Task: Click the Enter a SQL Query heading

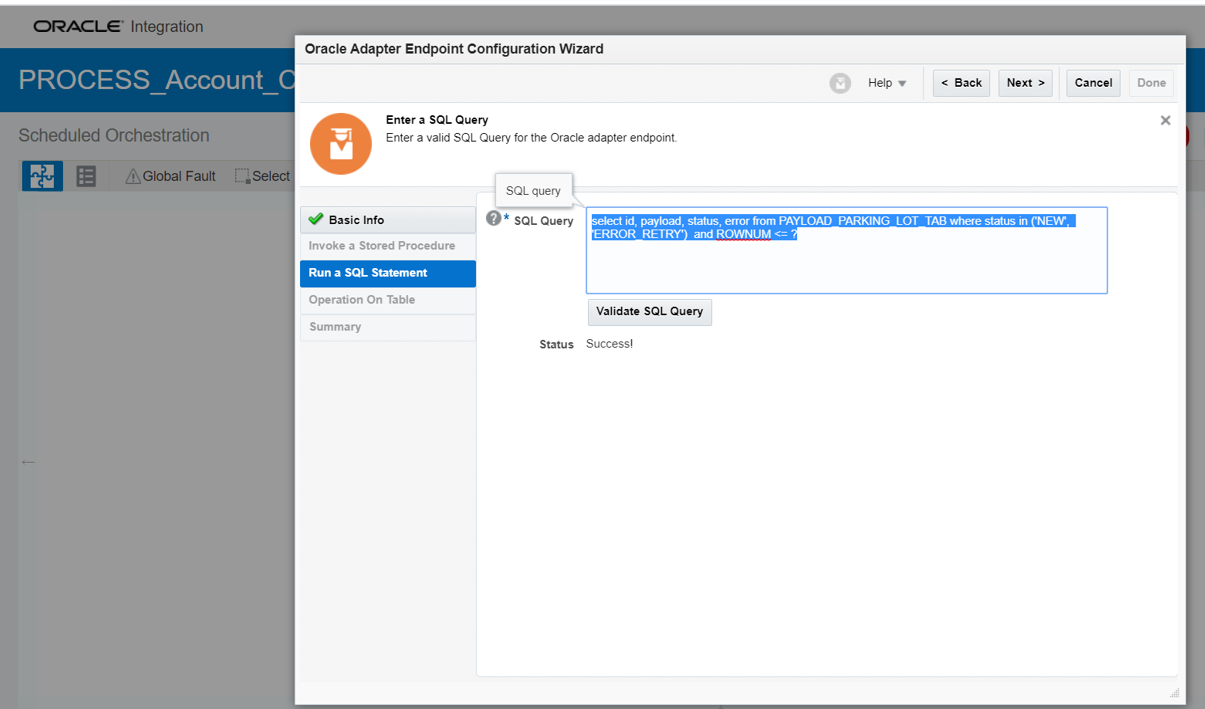Action: click(437, 120)
